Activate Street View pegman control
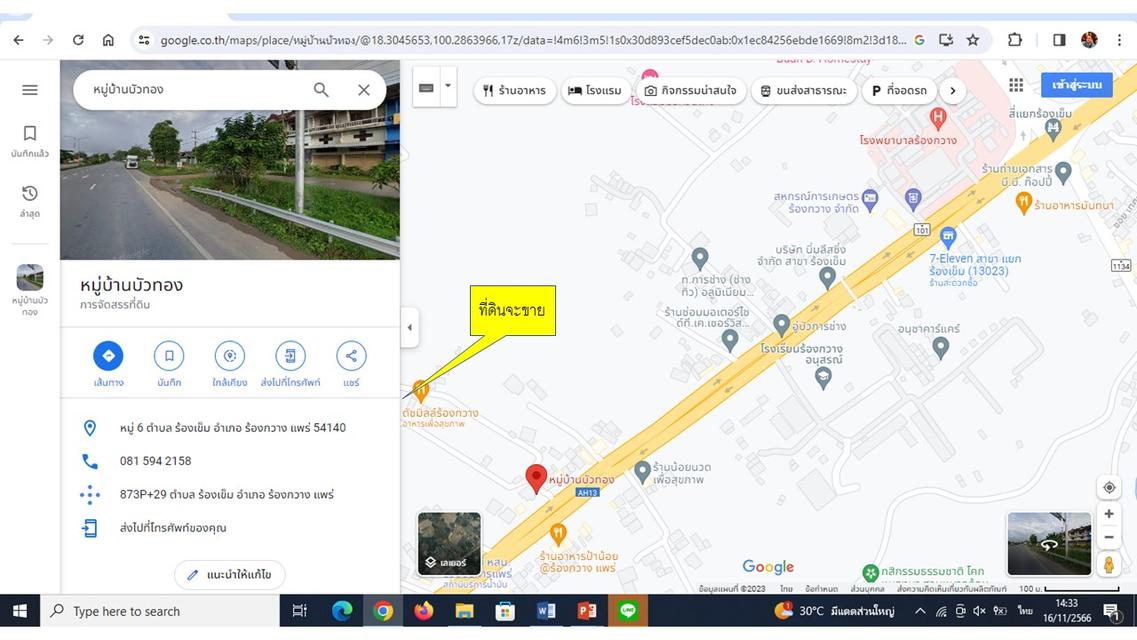Viewport: 1137px width, 640px height. coord(1108,563)
